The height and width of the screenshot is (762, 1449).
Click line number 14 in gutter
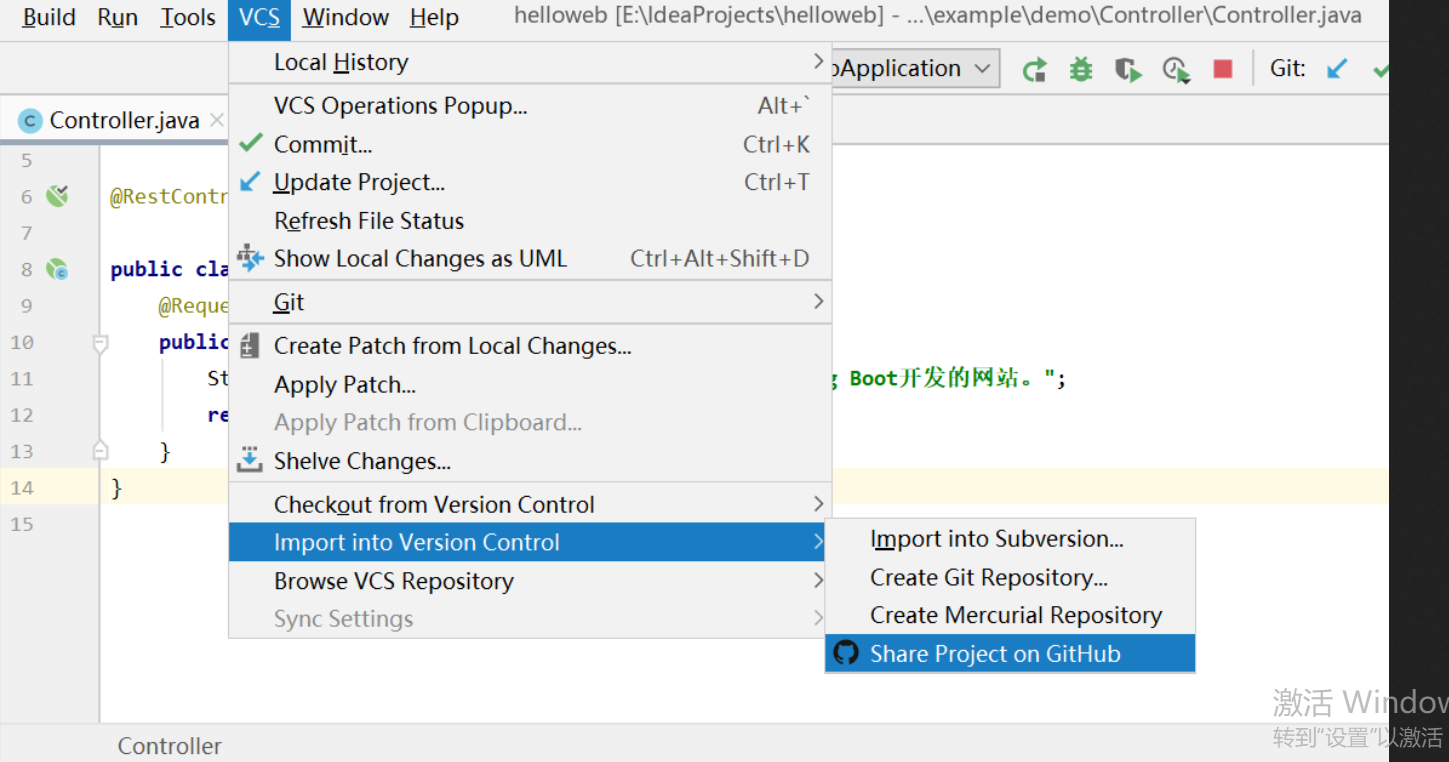point(22,488)
